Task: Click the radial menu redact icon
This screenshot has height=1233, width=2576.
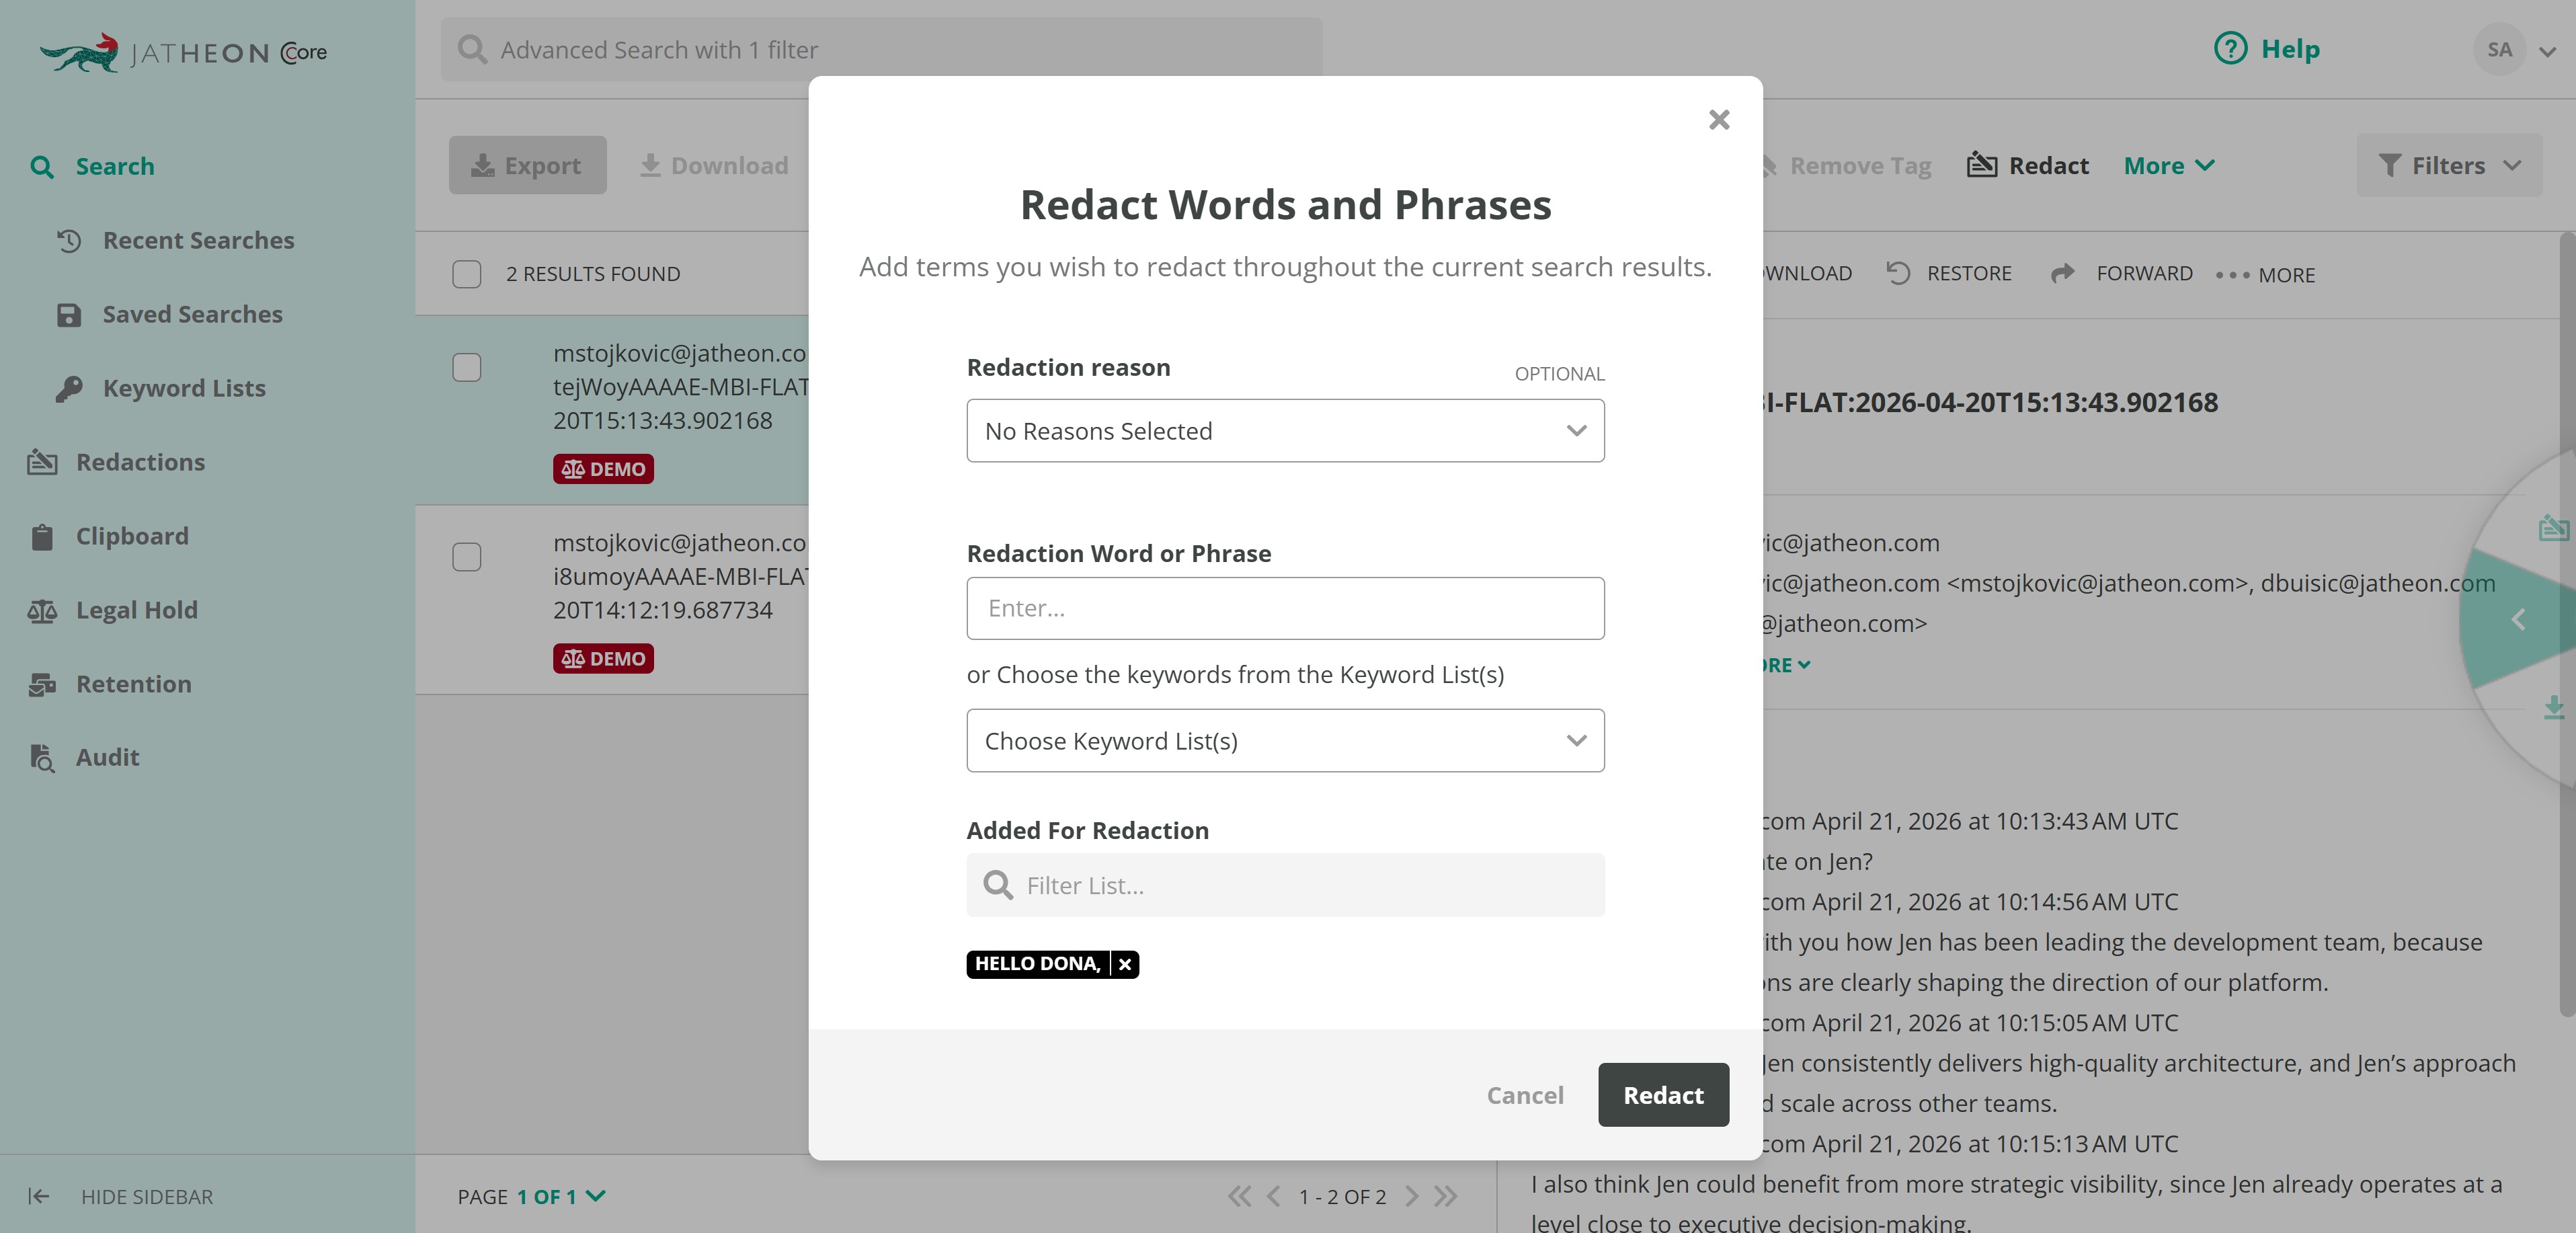Action: 2554,527
